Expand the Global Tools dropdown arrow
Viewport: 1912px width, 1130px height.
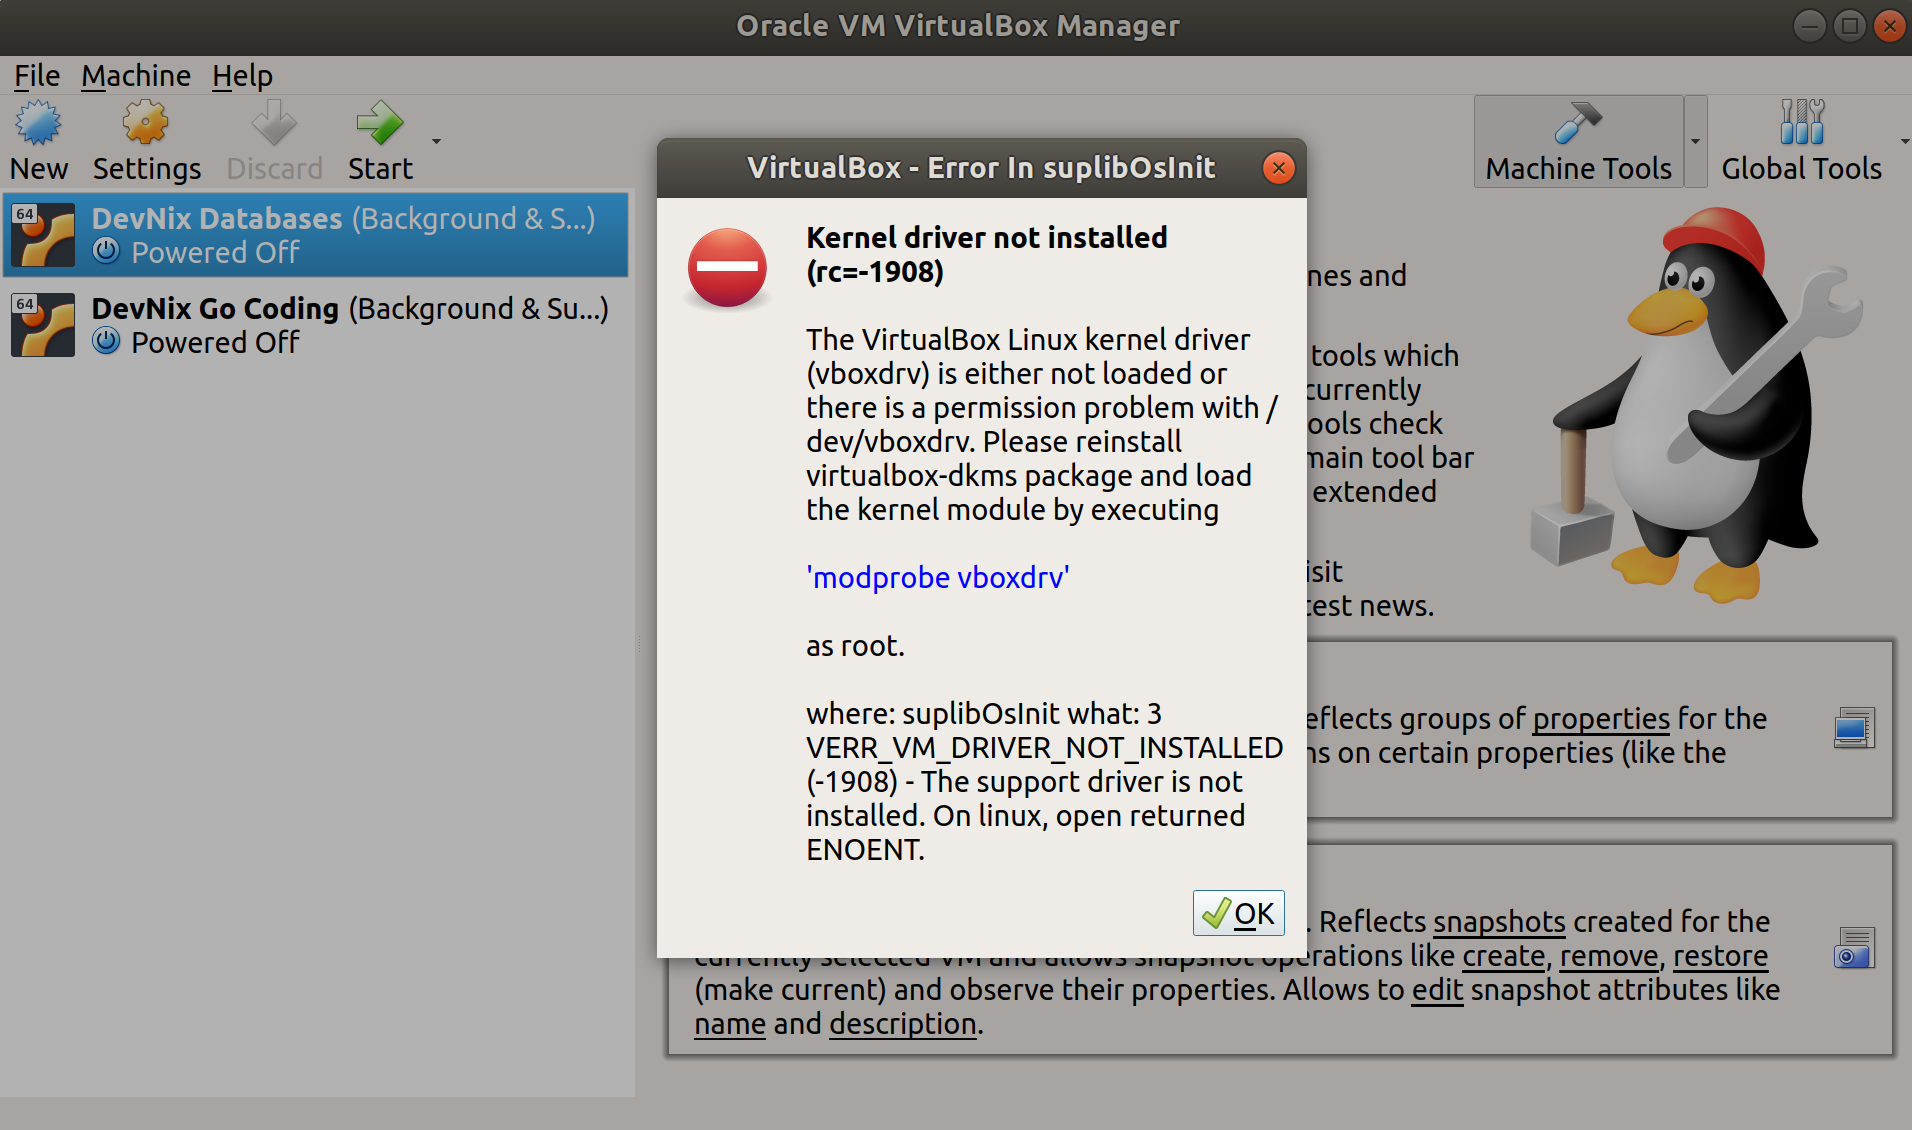pos(1904,142)
